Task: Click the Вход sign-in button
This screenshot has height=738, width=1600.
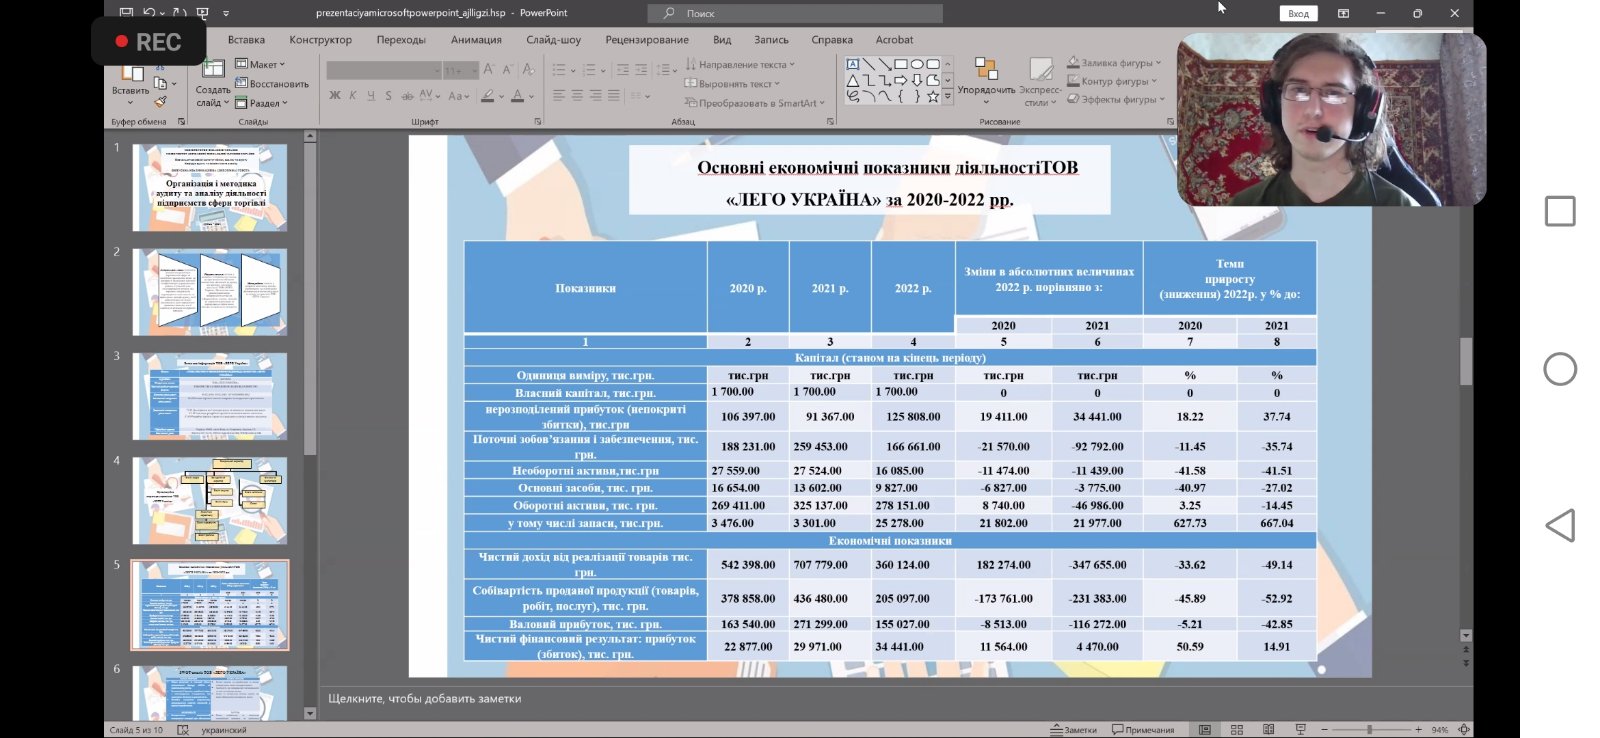Action: [1298, 13]
